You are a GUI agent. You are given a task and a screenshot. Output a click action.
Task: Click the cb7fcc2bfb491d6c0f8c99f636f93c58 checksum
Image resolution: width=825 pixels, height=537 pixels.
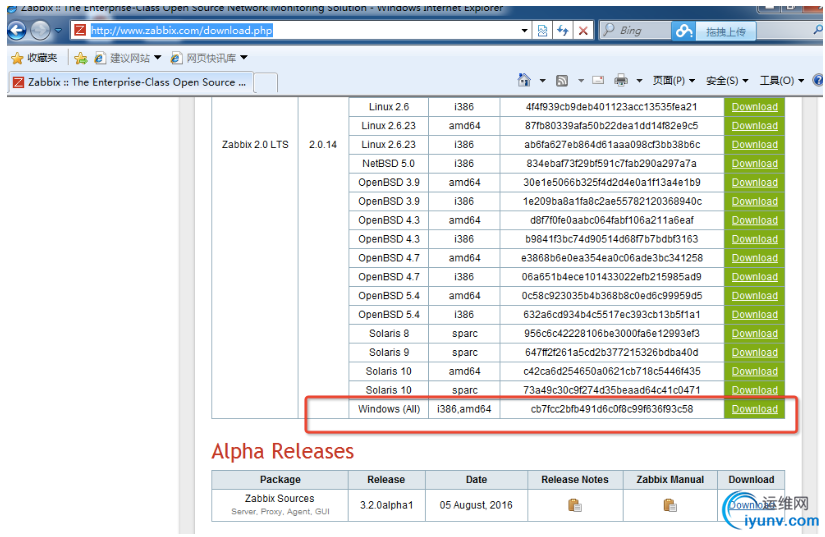pyautogui.click(x=611, y=409)
